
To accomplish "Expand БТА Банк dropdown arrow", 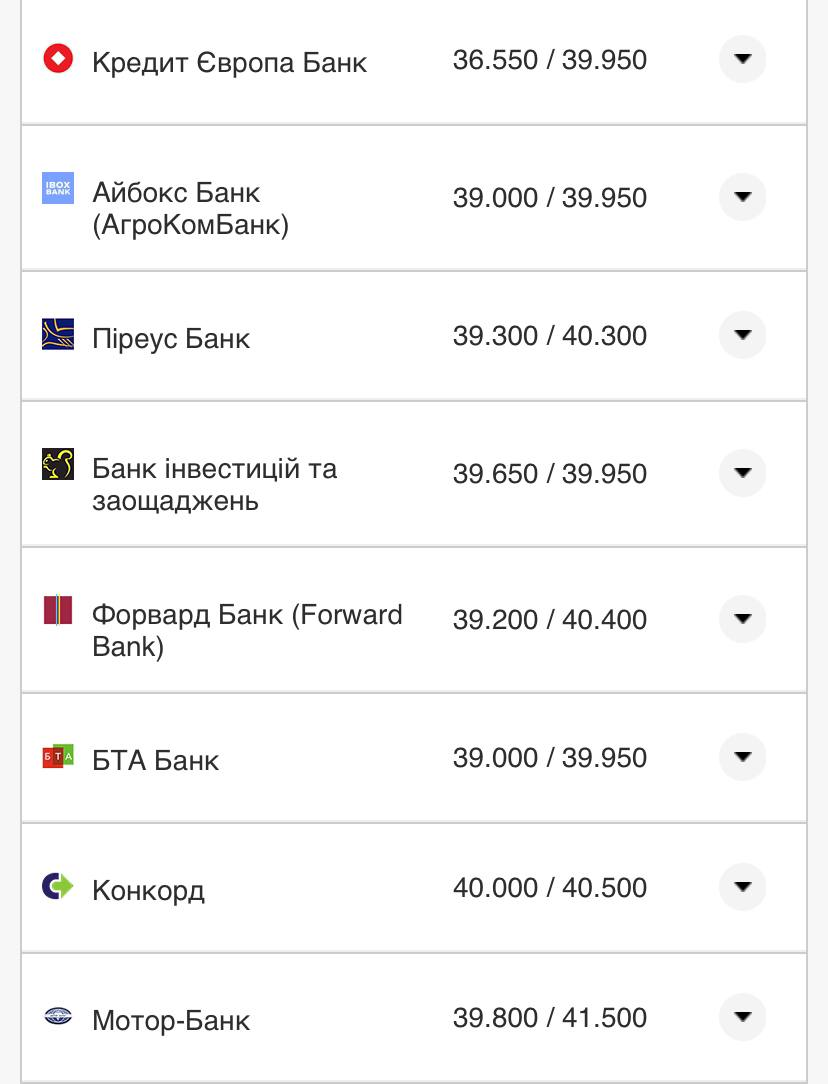I will tap(741, 758).
